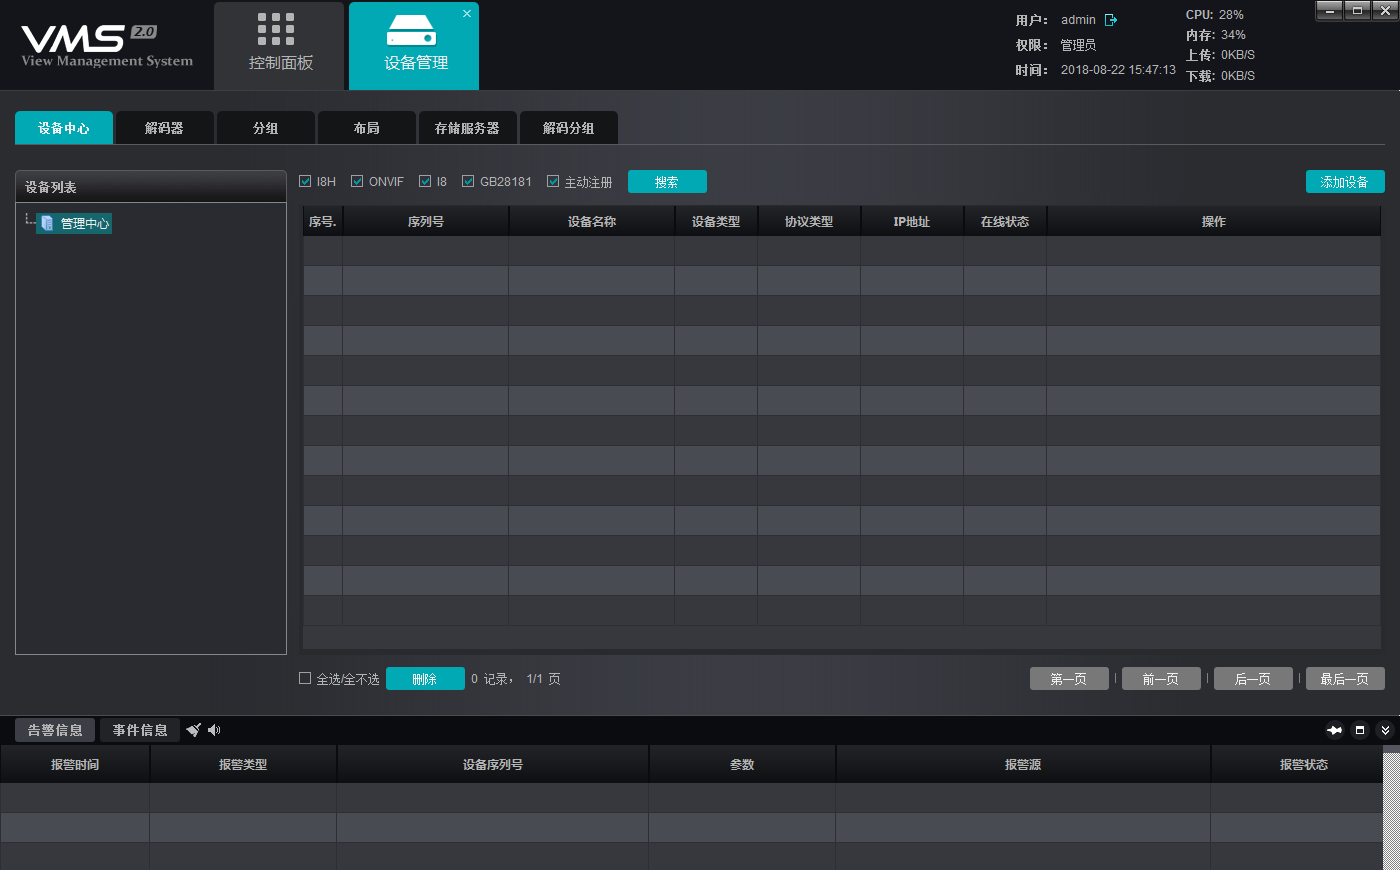Viewport: 1400px width, 870px height.
Task: Uncheck the 主动注册 checkbox
Action: (553, 181)
